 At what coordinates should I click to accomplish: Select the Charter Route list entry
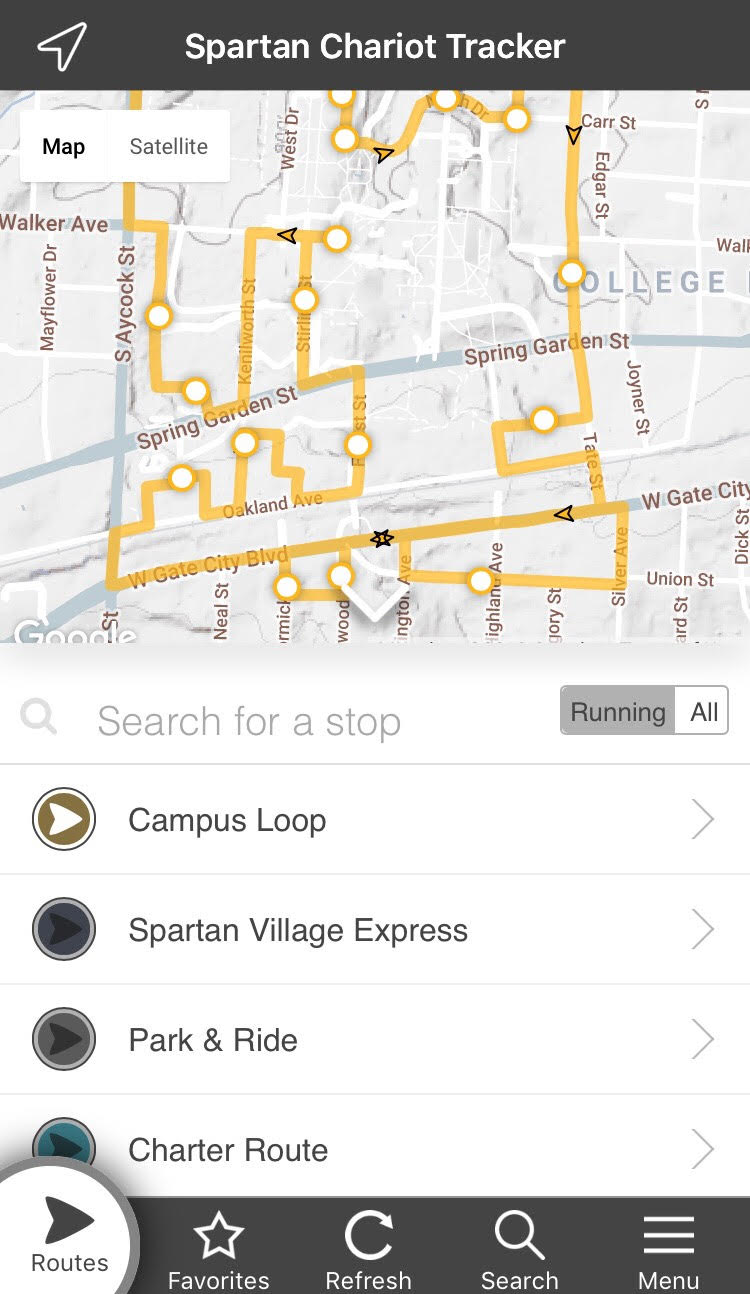click(228, 1150)
